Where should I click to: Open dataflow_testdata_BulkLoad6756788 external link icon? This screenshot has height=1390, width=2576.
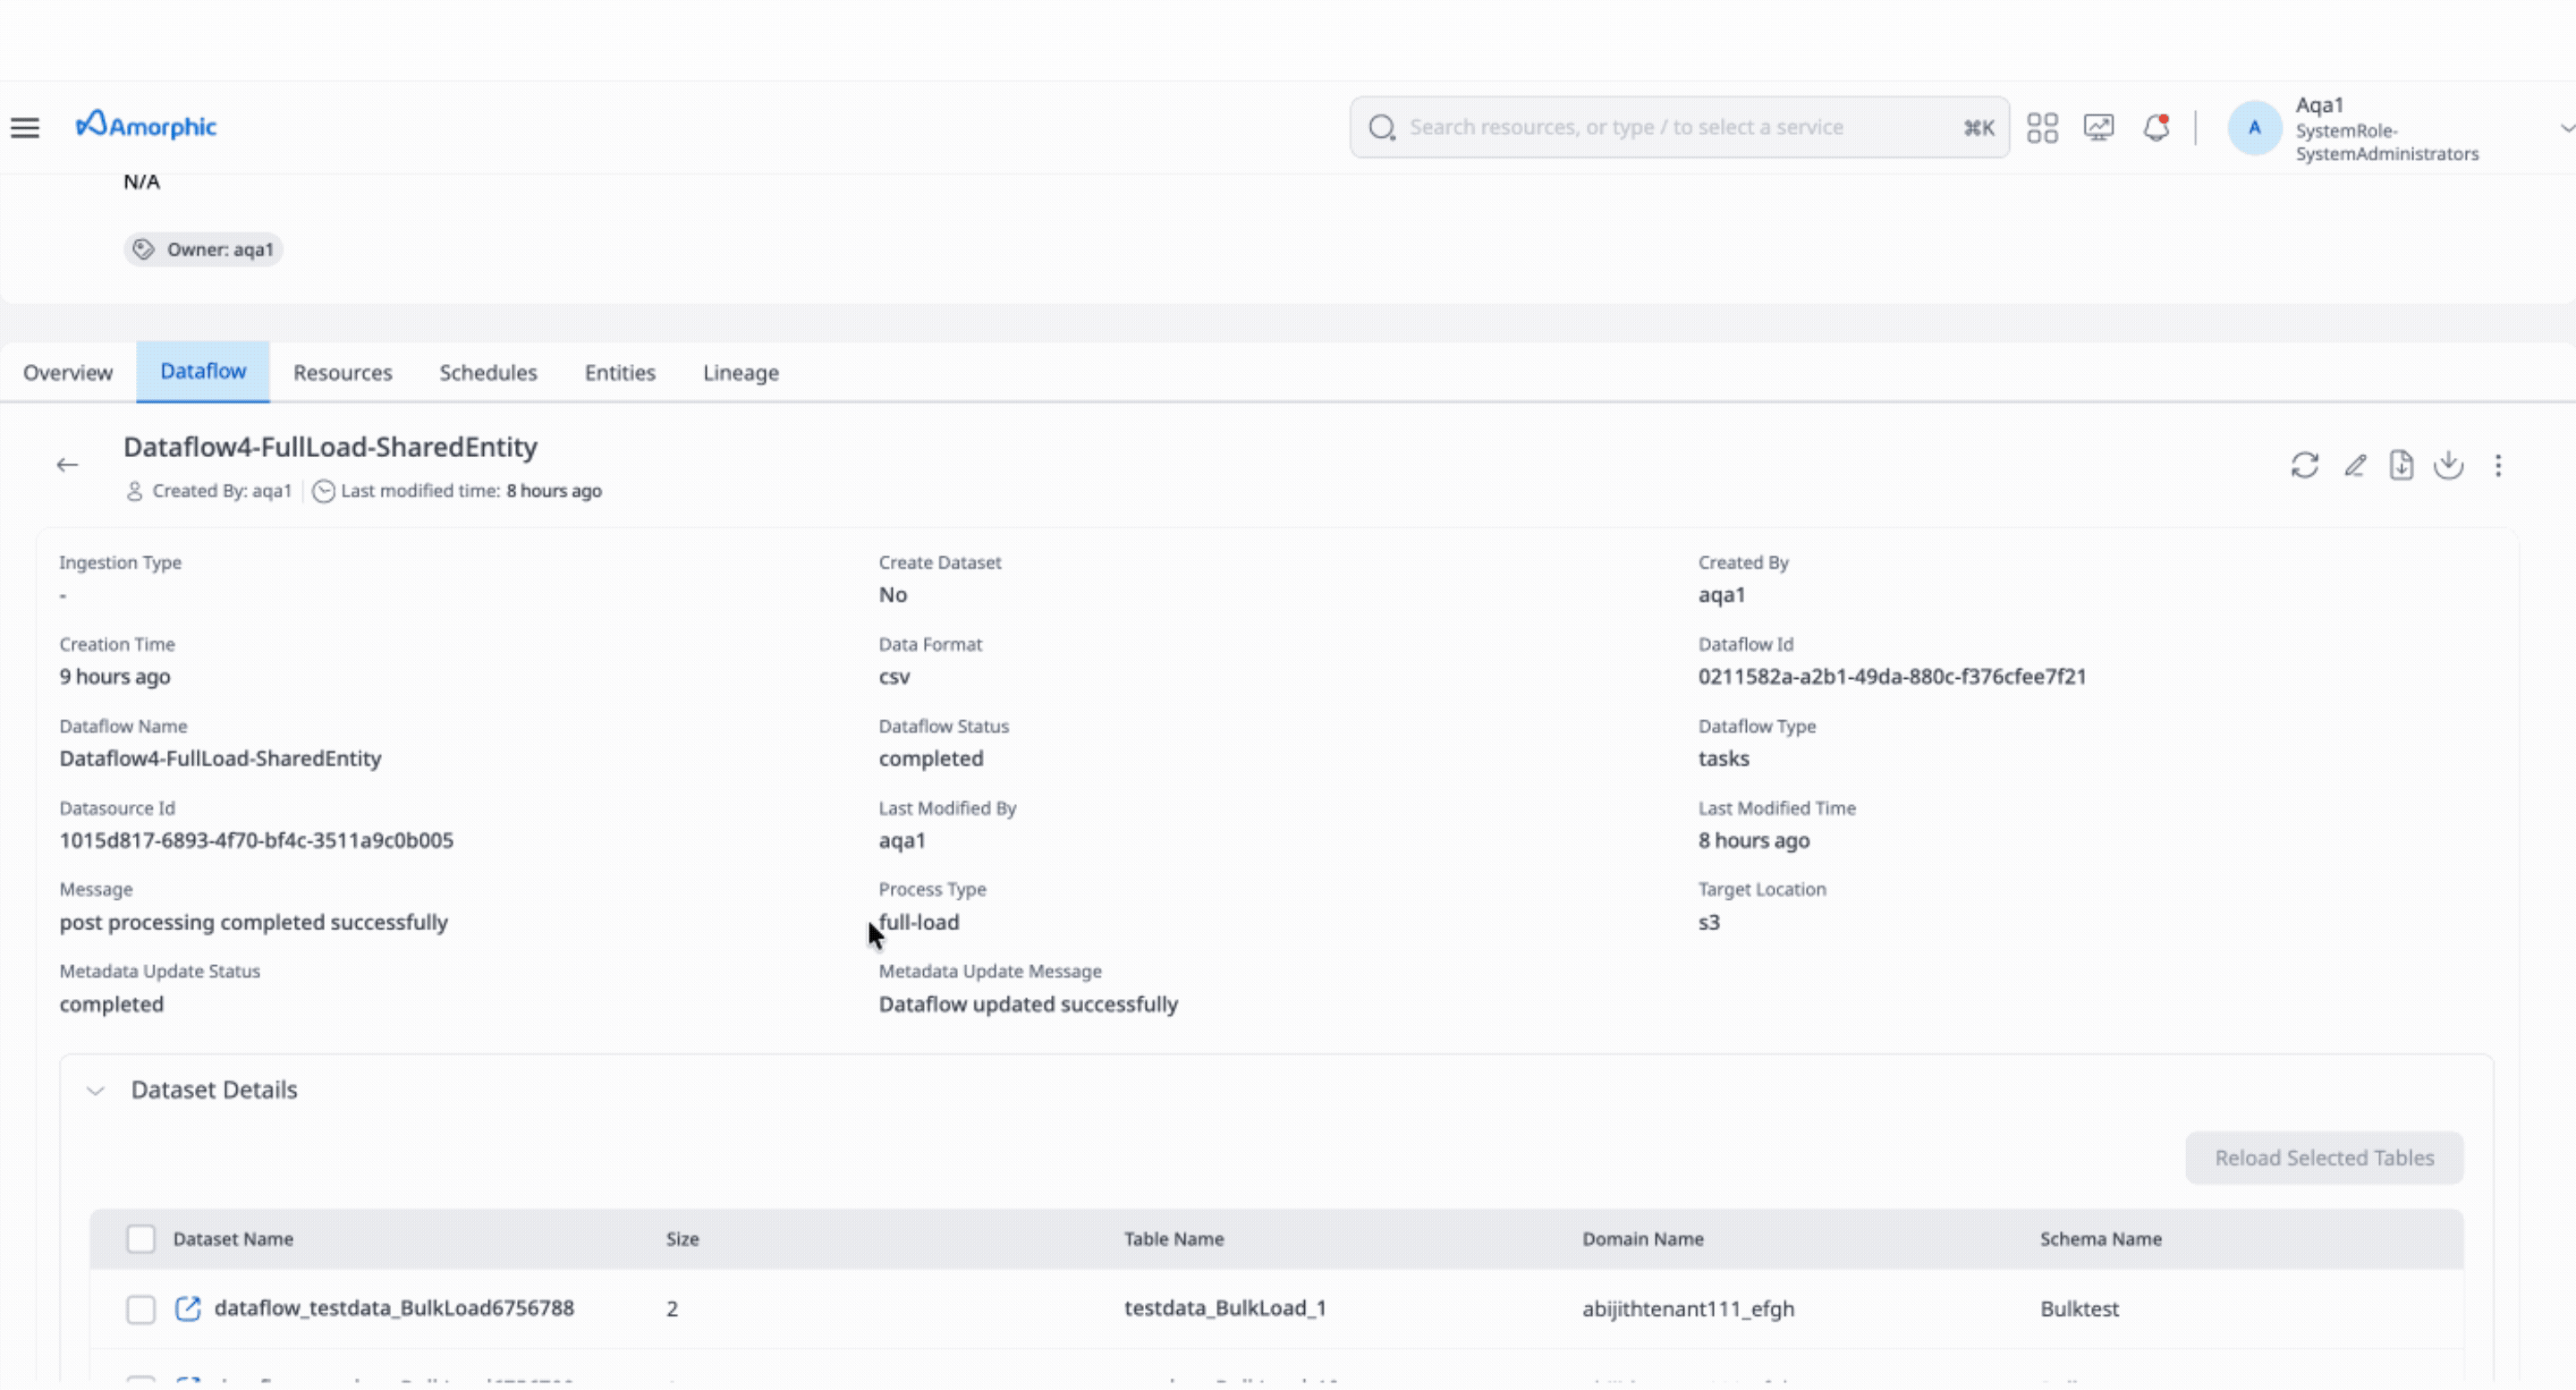click(188, 1308)
